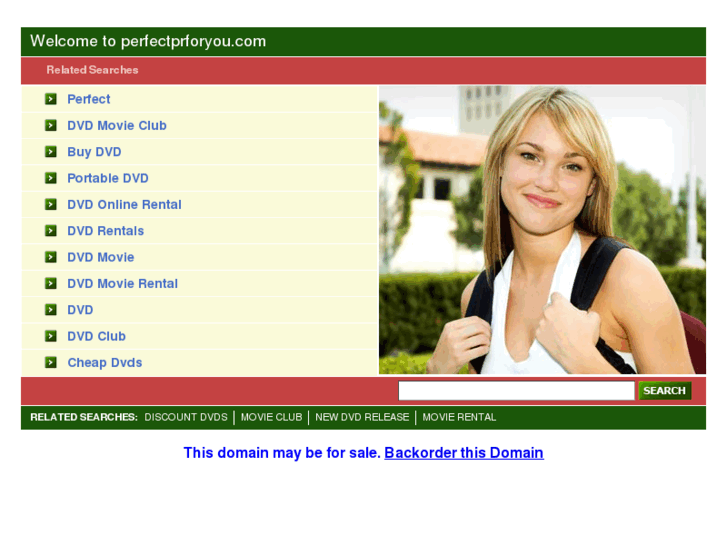Click the arrow icon next to the plain DVD link
Image resolution: width=727 pixels, height=545 pixels.
pos(51,309)
